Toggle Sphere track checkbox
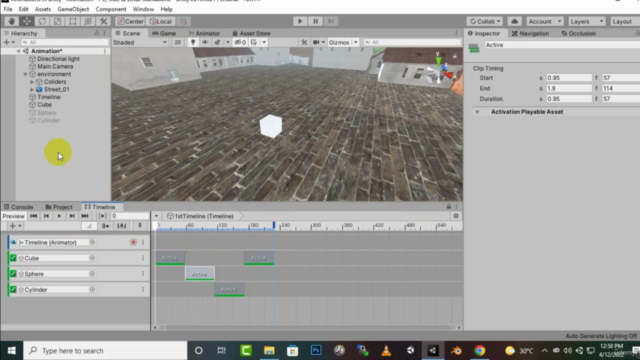The width and height of the screenshot is (640, 360). pyautogui.click(x=13, y=274)
